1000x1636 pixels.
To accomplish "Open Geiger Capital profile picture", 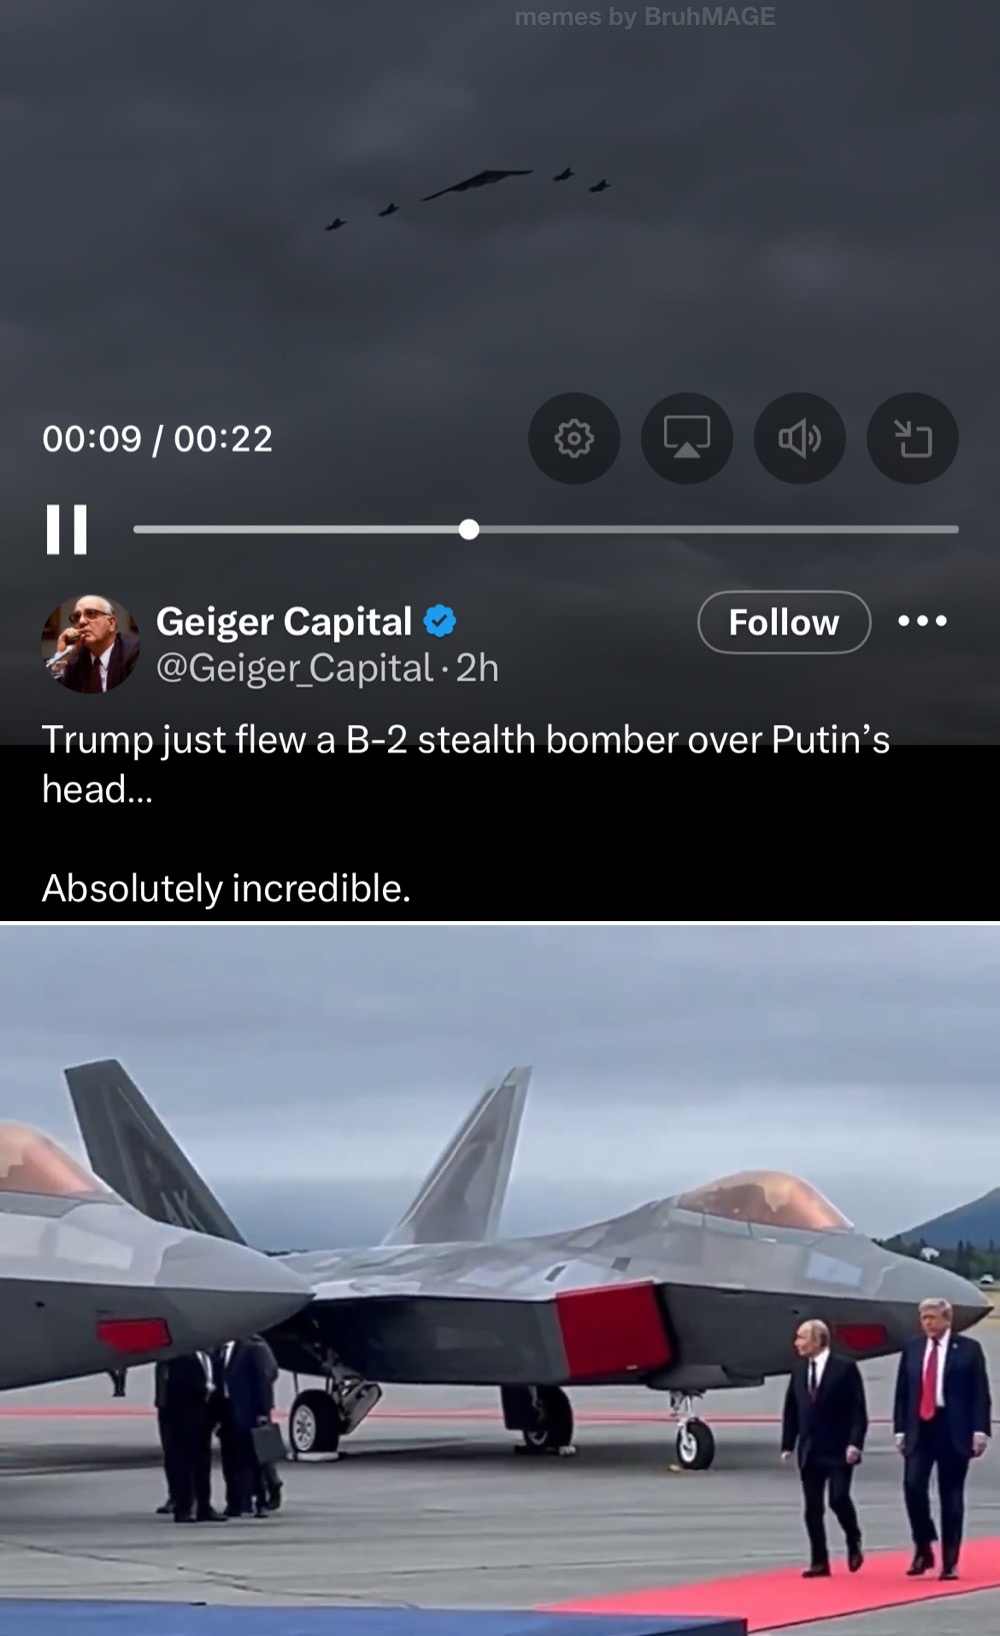I will point(90,644).
